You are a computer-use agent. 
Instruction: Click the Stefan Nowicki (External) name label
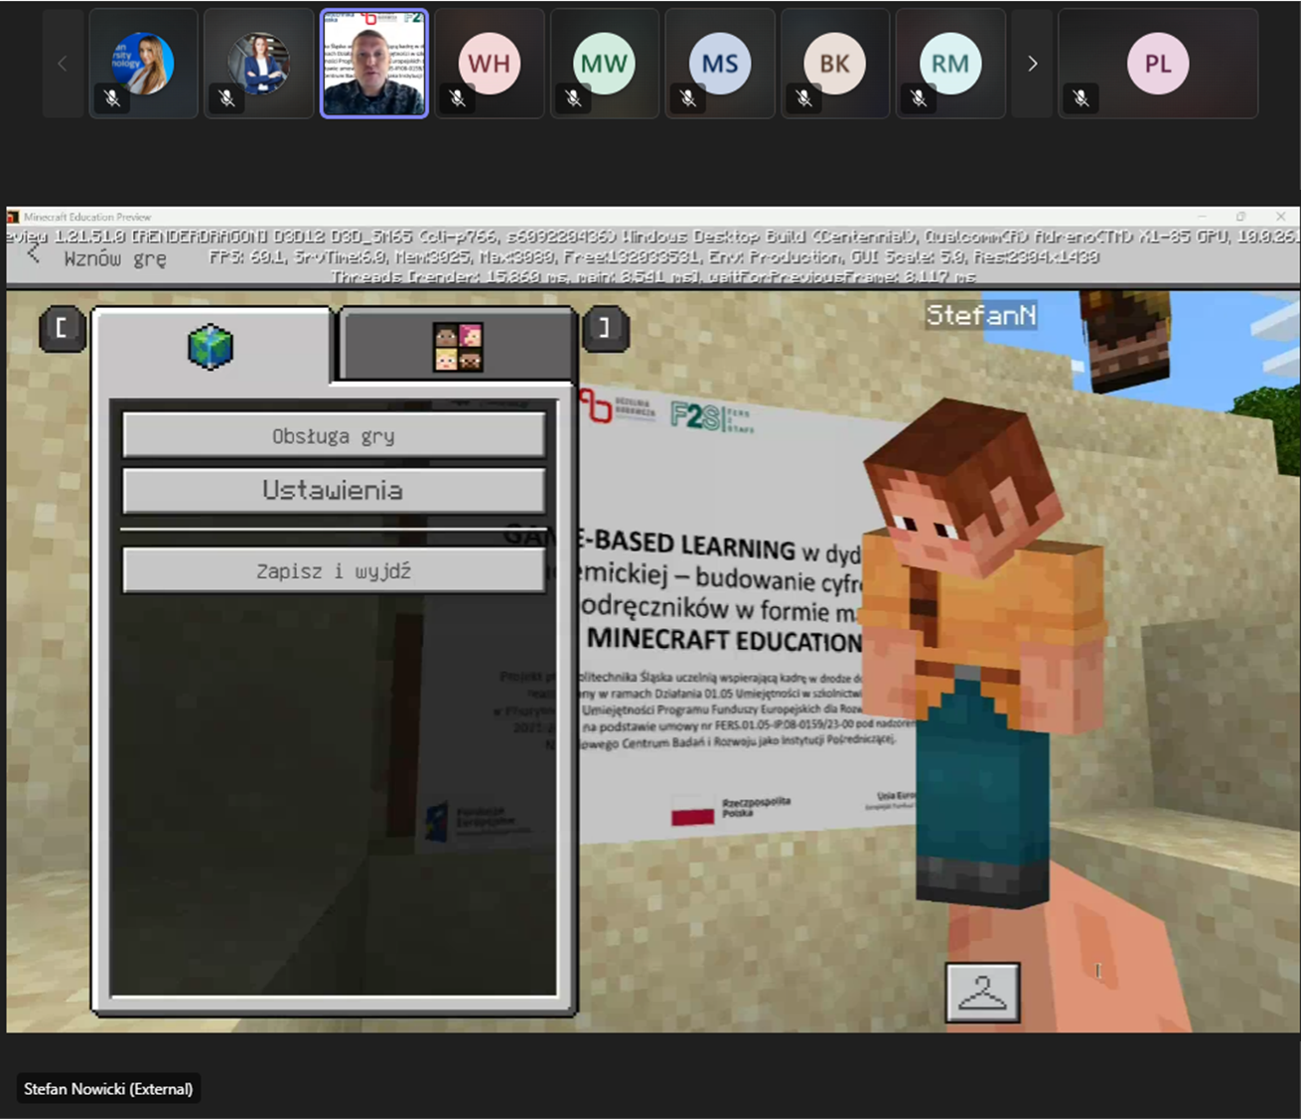click(x=108, y=1089)
